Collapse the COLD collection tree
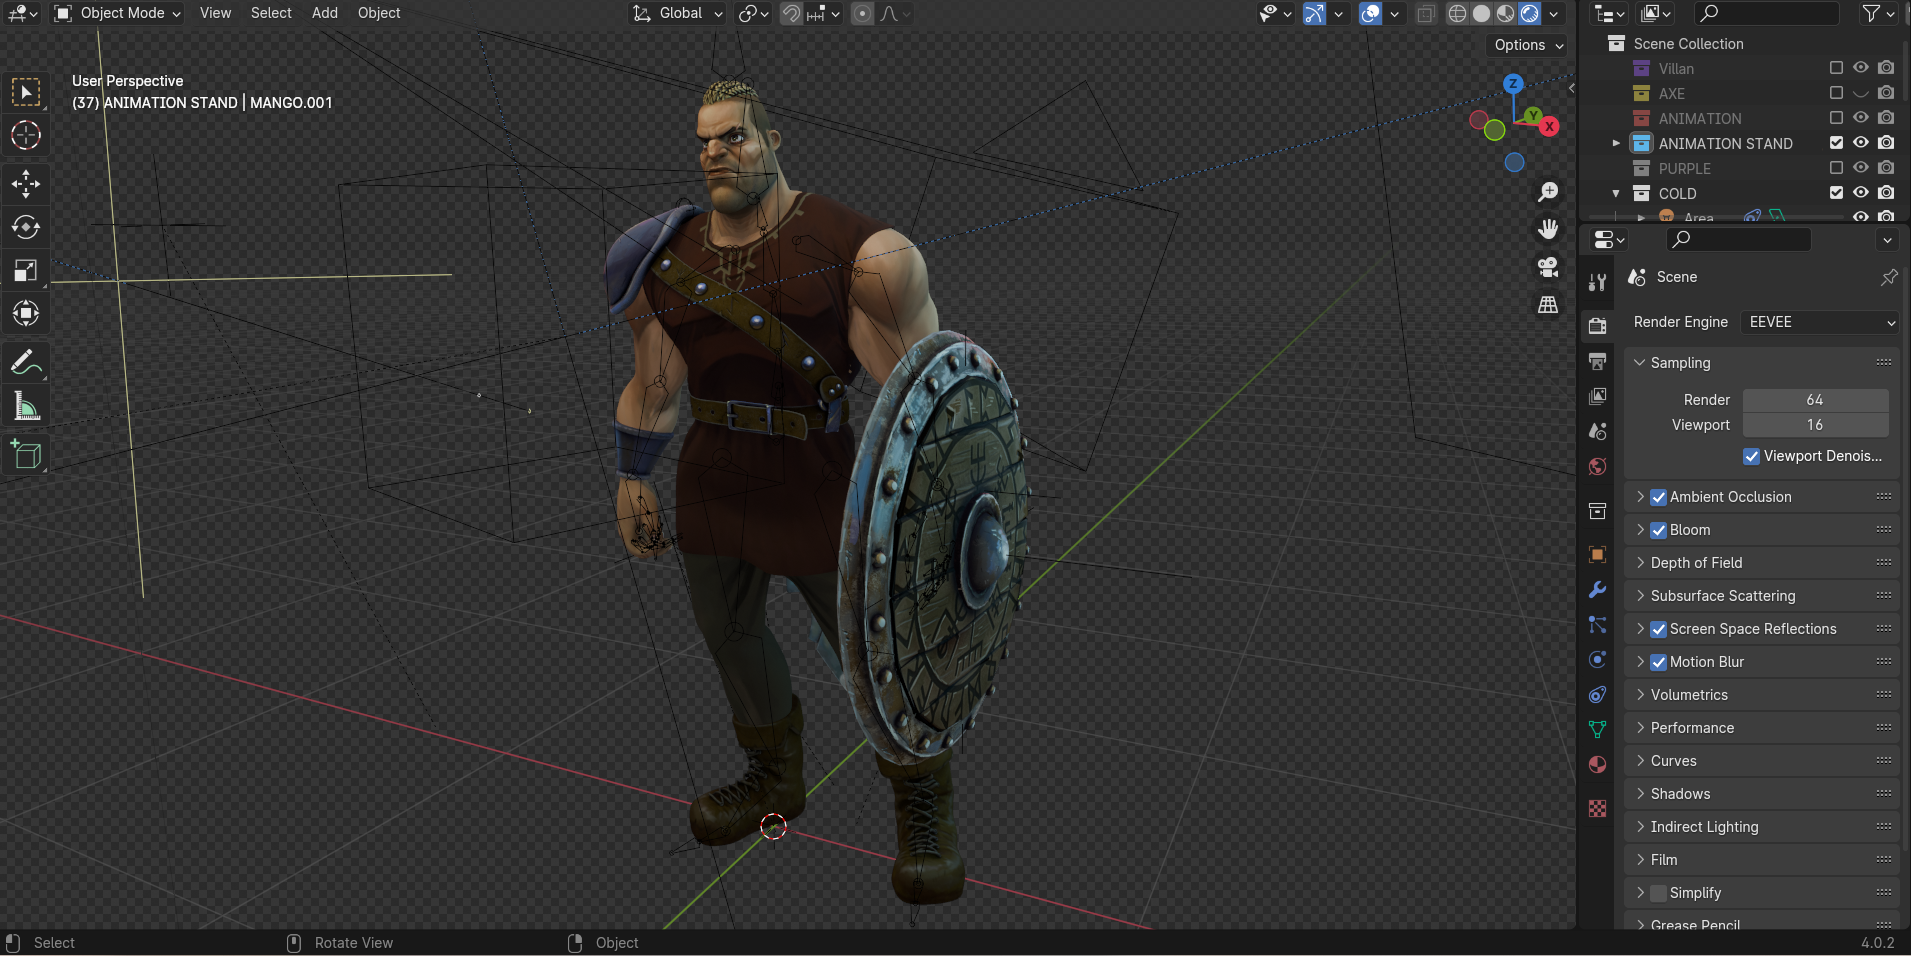 1616,193
